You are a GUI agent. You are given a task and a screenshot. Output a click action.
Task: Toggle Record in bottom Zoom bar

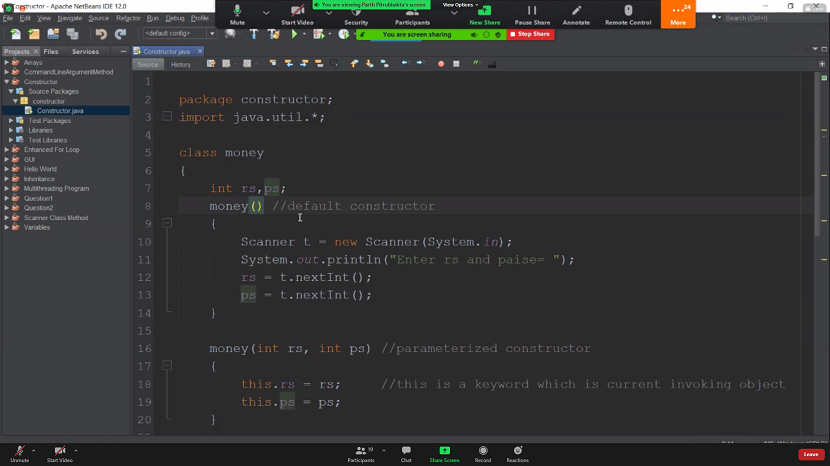click(483, 454)
